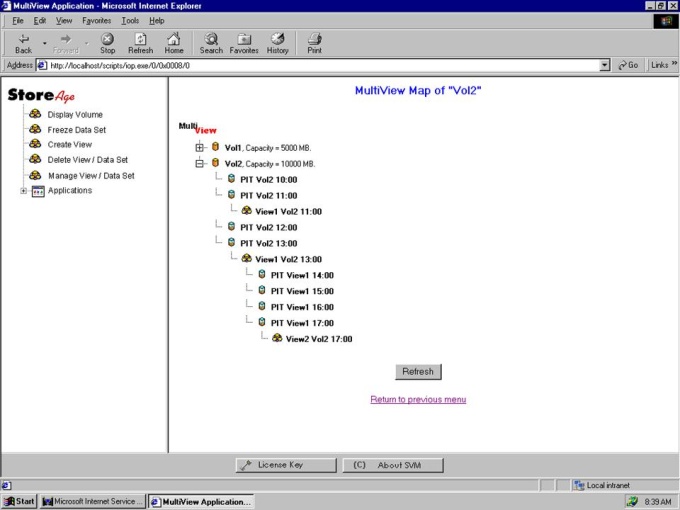Click the View1 Vol2 13:00 icon

[x=246, y=258]
